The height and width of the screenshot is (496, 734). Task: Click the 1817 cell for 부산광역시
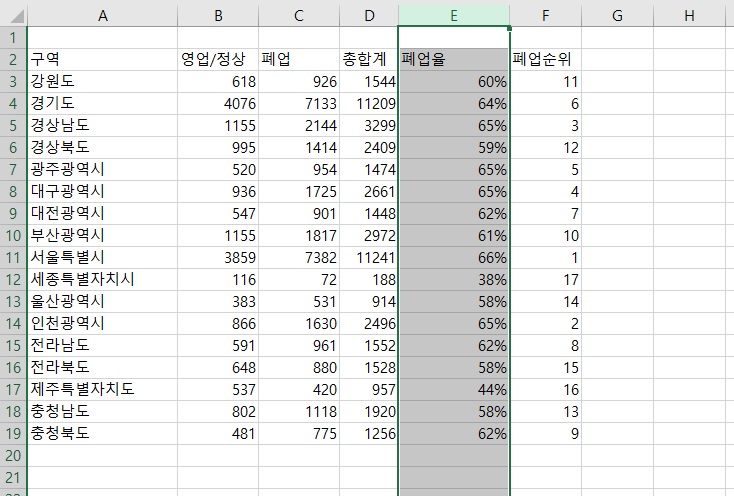click(299, 236)
